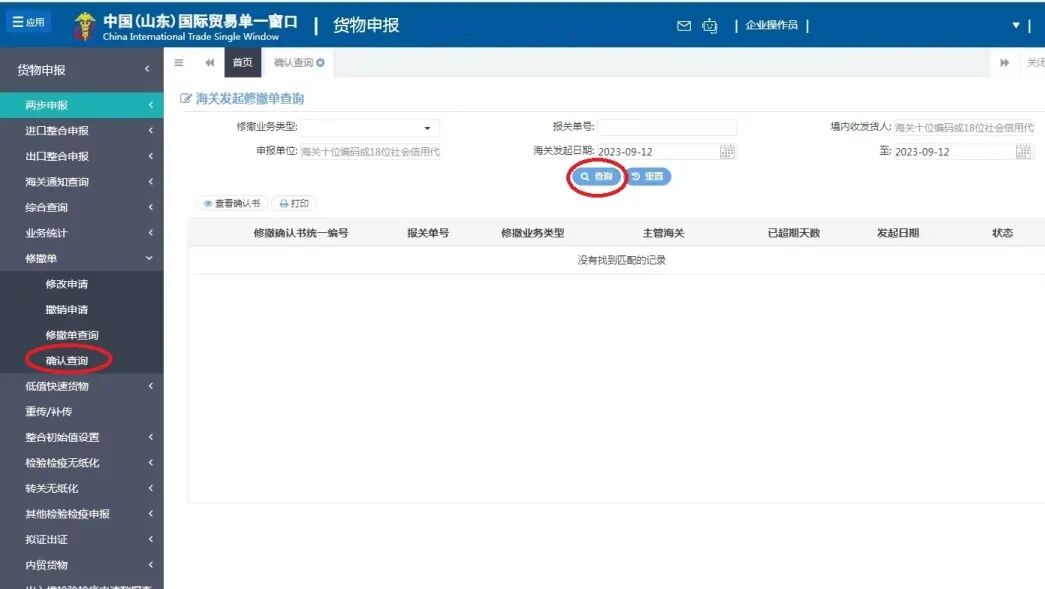Switch to the 首页 tab
1045x589 pixels.
click(x=243, y=63)
